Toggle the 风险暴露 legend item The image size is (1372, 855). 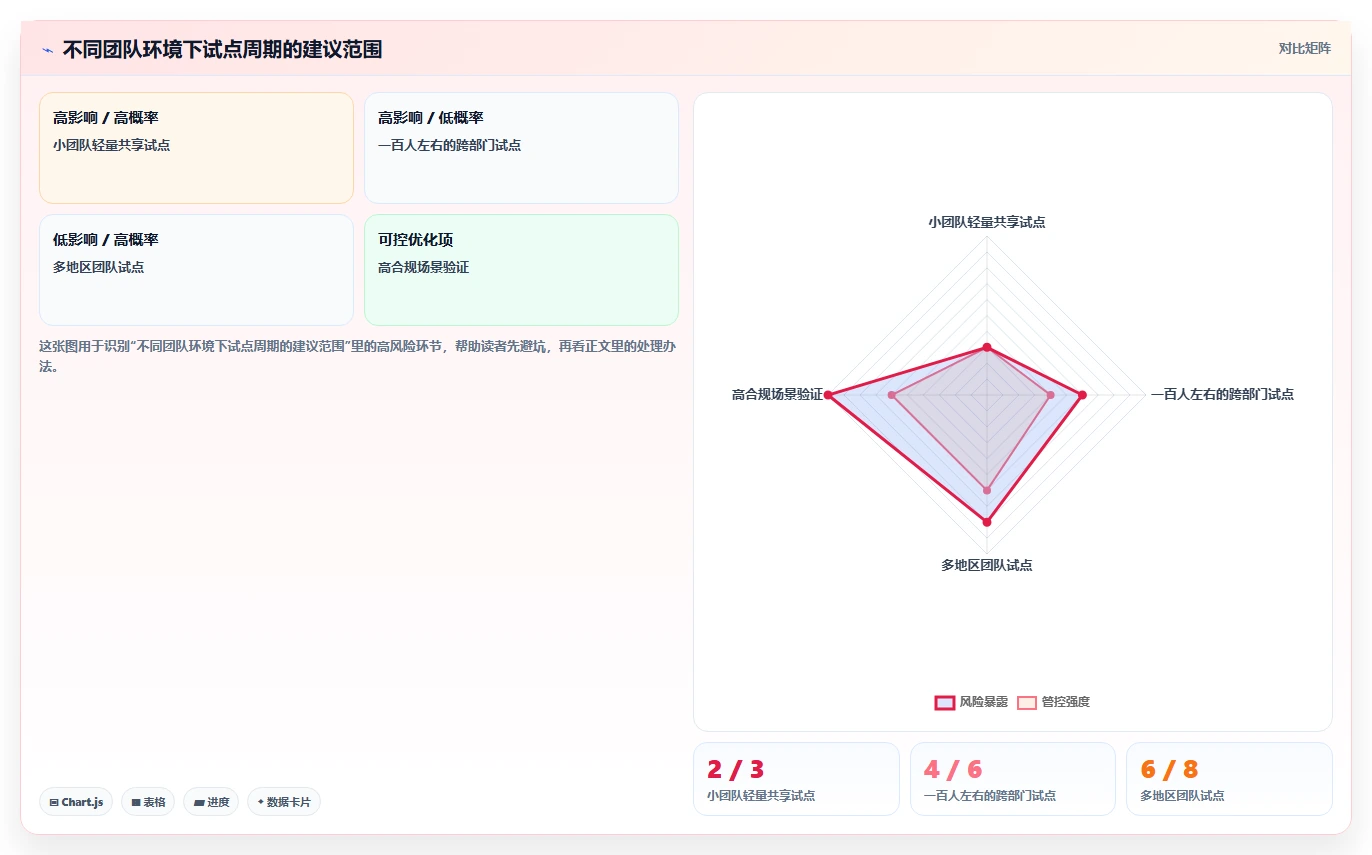(x=971, y=702)
